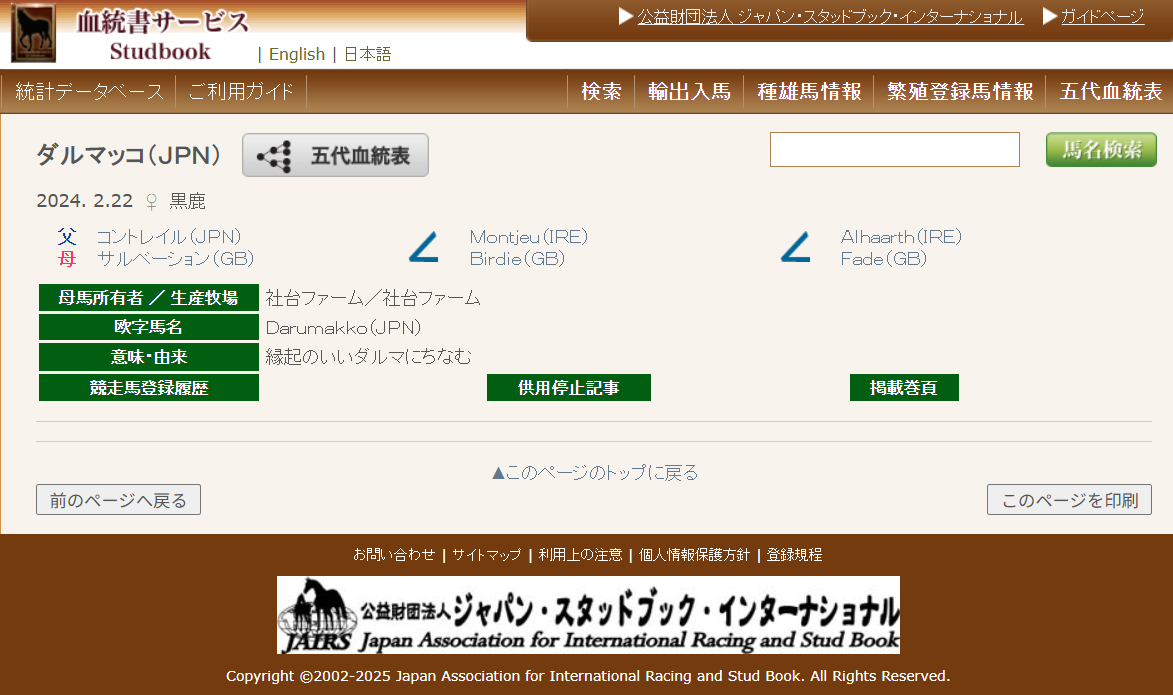The image size is (1173, 695).
Task: Click the triangle before 公益財団法人 link
Action: click(626, 16)
